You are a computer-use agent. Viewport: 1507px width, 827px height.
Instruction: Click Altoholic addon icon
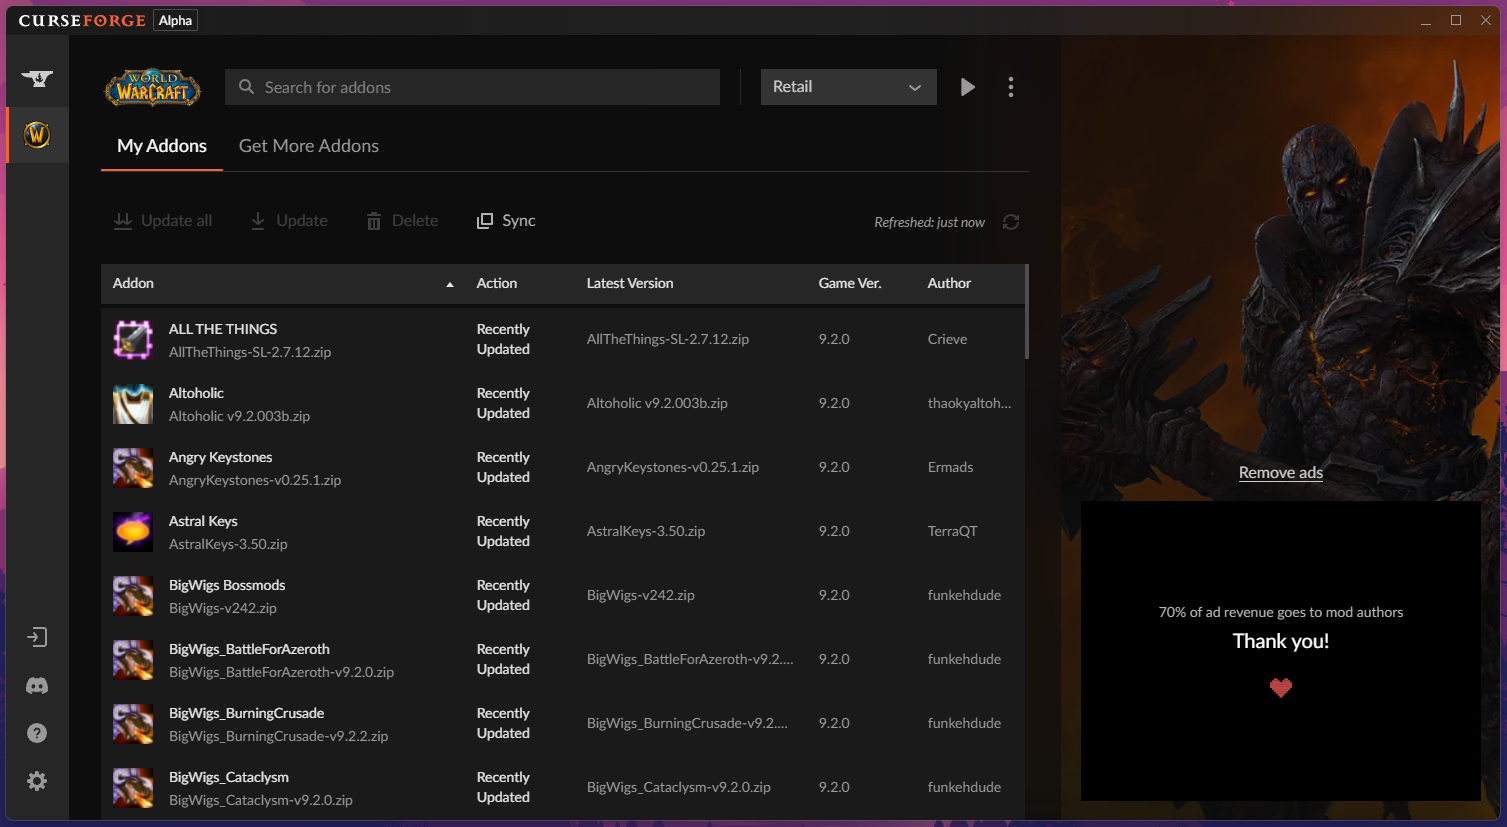point(133,404)
